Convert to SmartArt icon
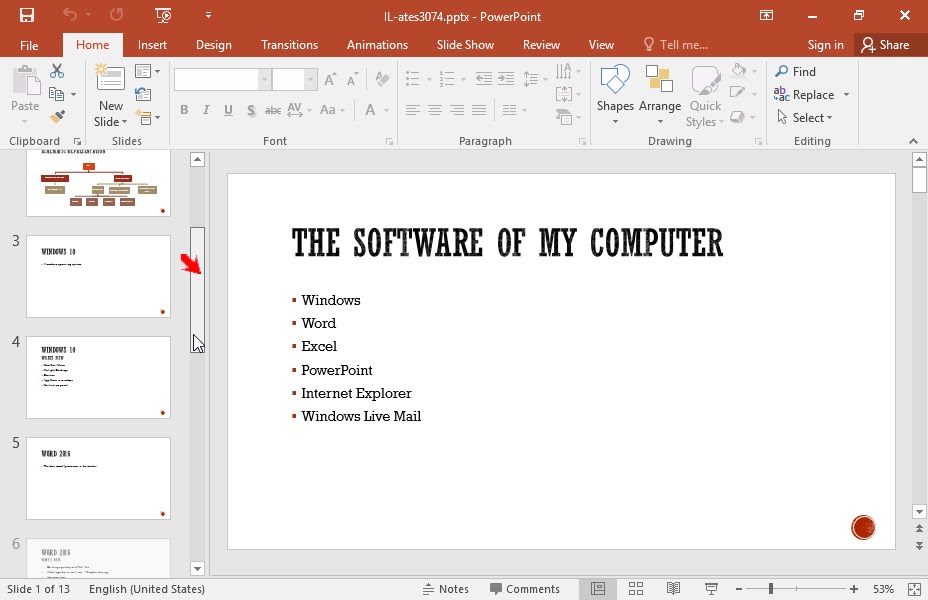 (x=568, y=117)
